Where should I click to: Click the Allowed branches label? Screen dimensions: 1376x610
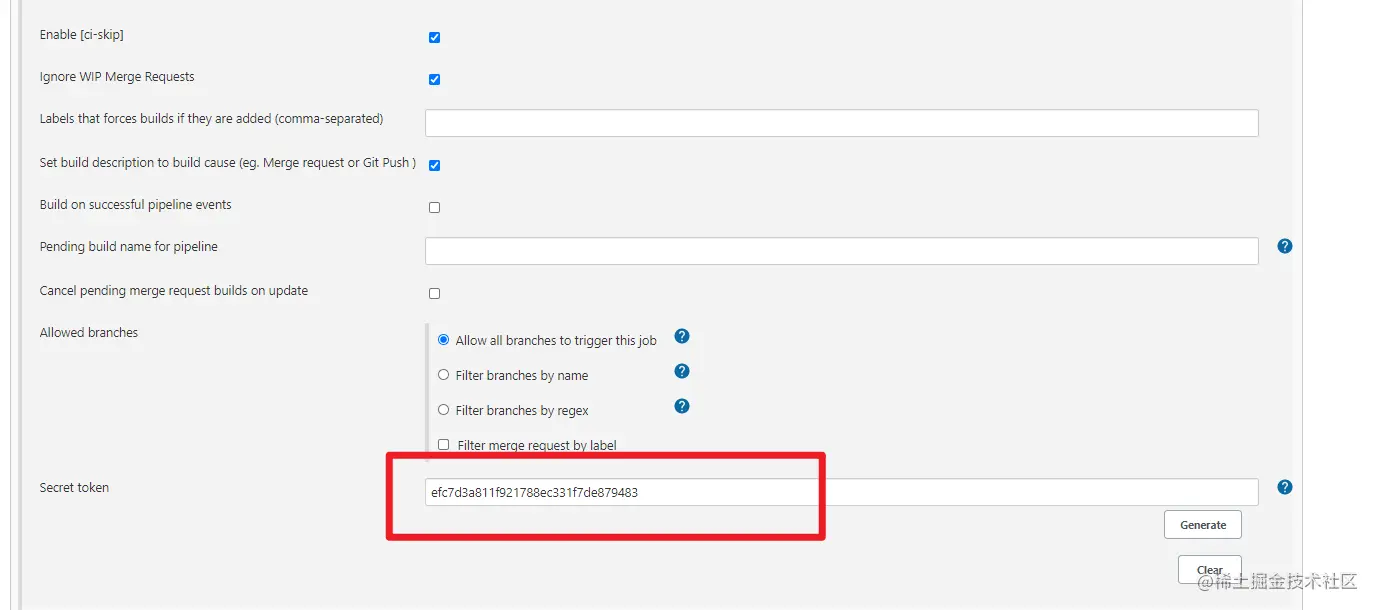[89, 333]
